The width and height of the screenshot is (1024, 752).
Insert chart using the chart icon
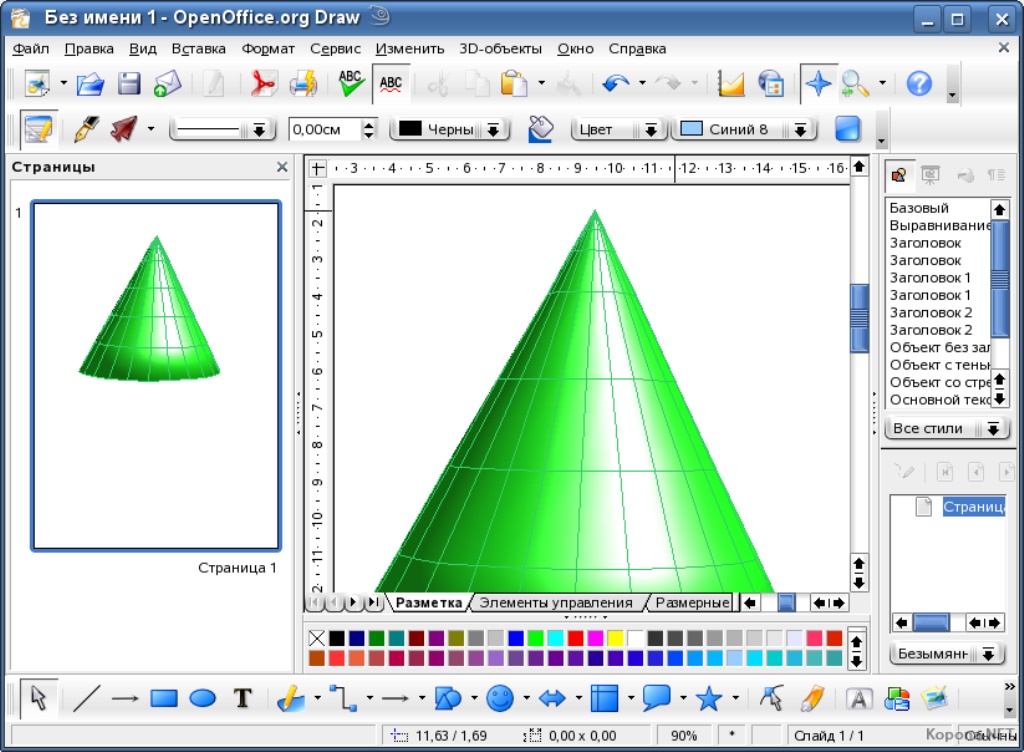(731, 84)
